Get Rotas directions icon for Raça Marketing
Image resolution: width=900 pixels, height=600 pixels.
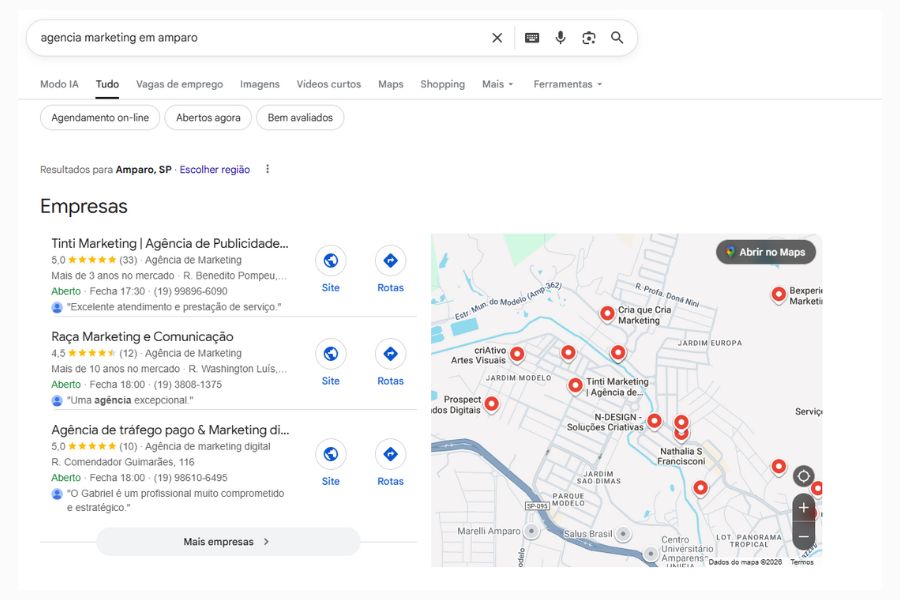click(390, 354)
